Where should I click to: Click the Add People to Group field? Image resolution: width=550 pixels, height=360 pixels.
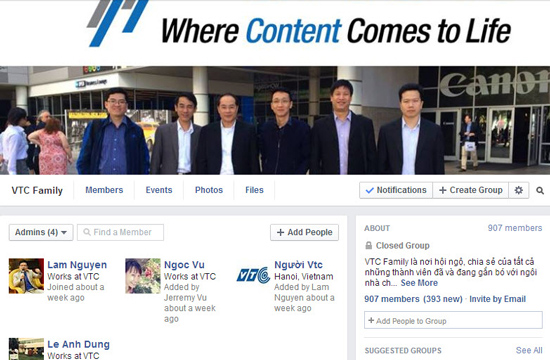click(453, 320)
